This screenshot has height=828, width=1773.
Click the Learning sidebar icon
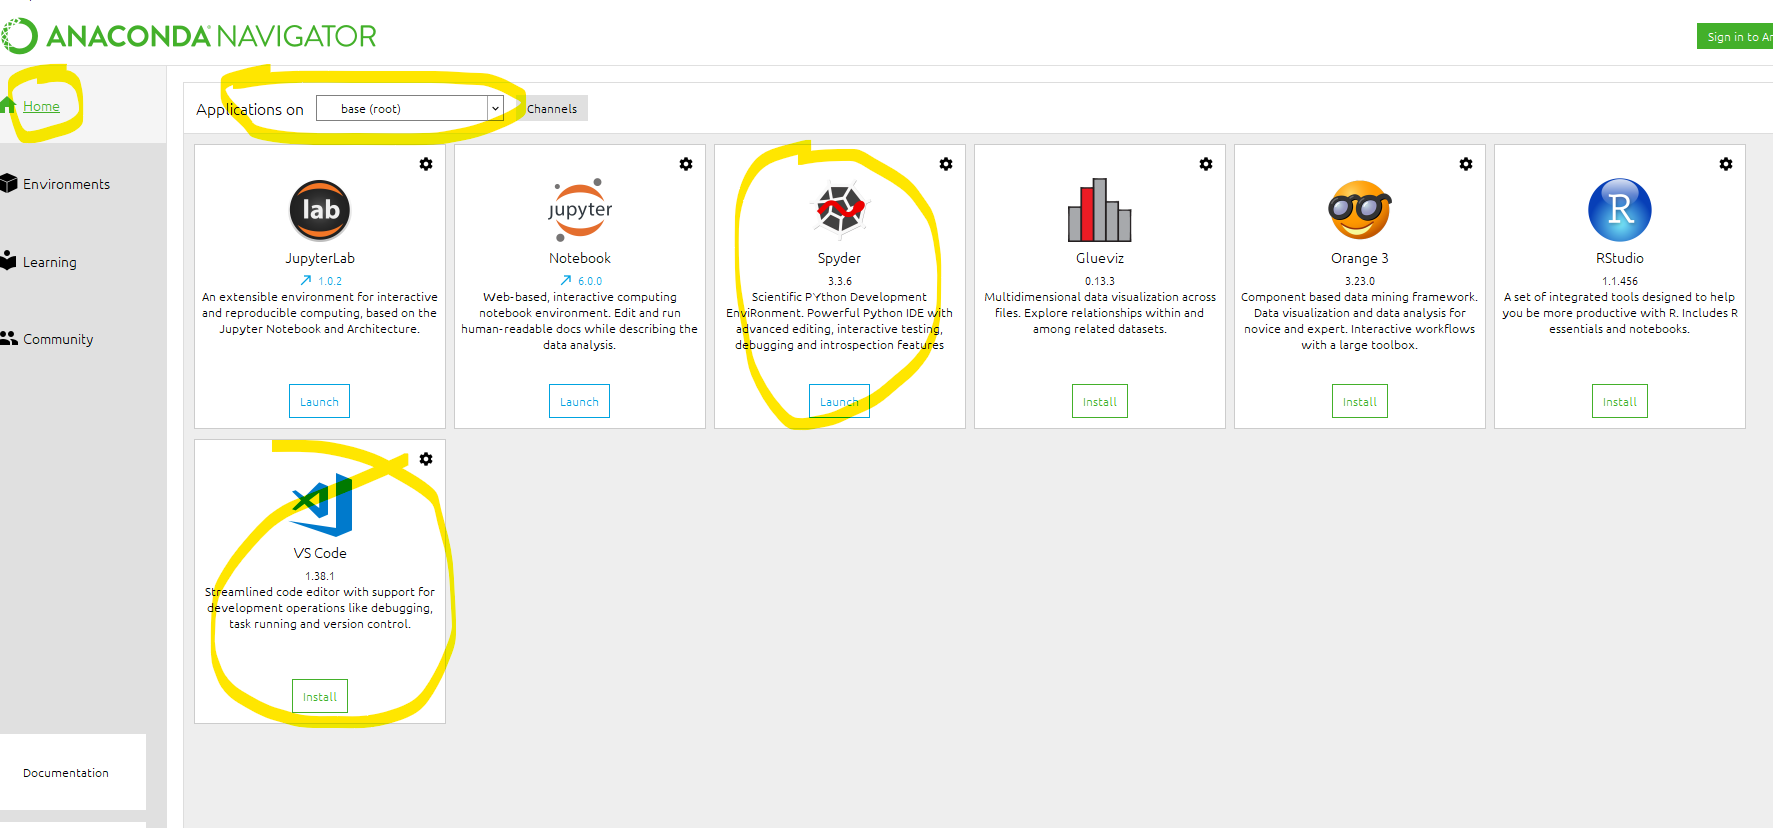[x=9, y=260]
